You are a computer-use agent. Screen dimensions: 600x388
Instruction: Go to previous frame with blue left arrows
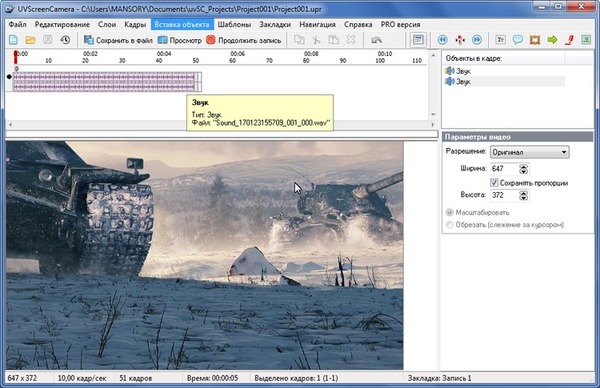[443, 40]
